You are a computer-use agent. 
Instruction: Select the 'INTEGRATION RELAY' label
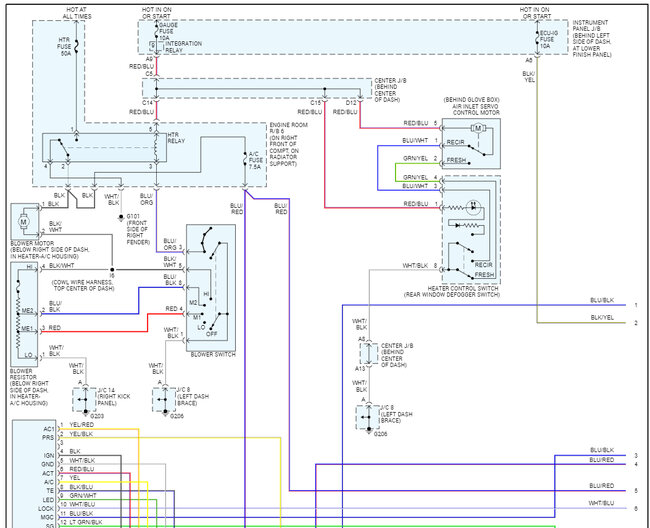[x=183, y=46]
